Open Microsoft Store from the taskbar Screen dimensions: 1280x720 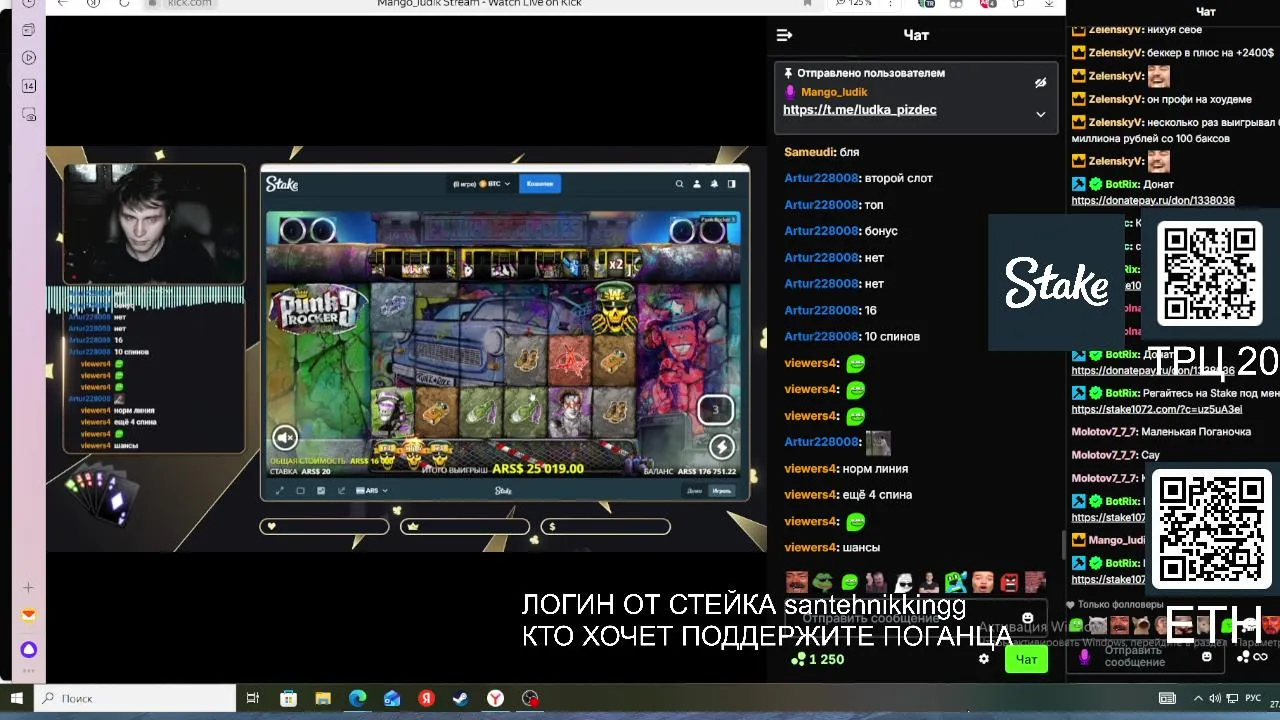point(288,698)
